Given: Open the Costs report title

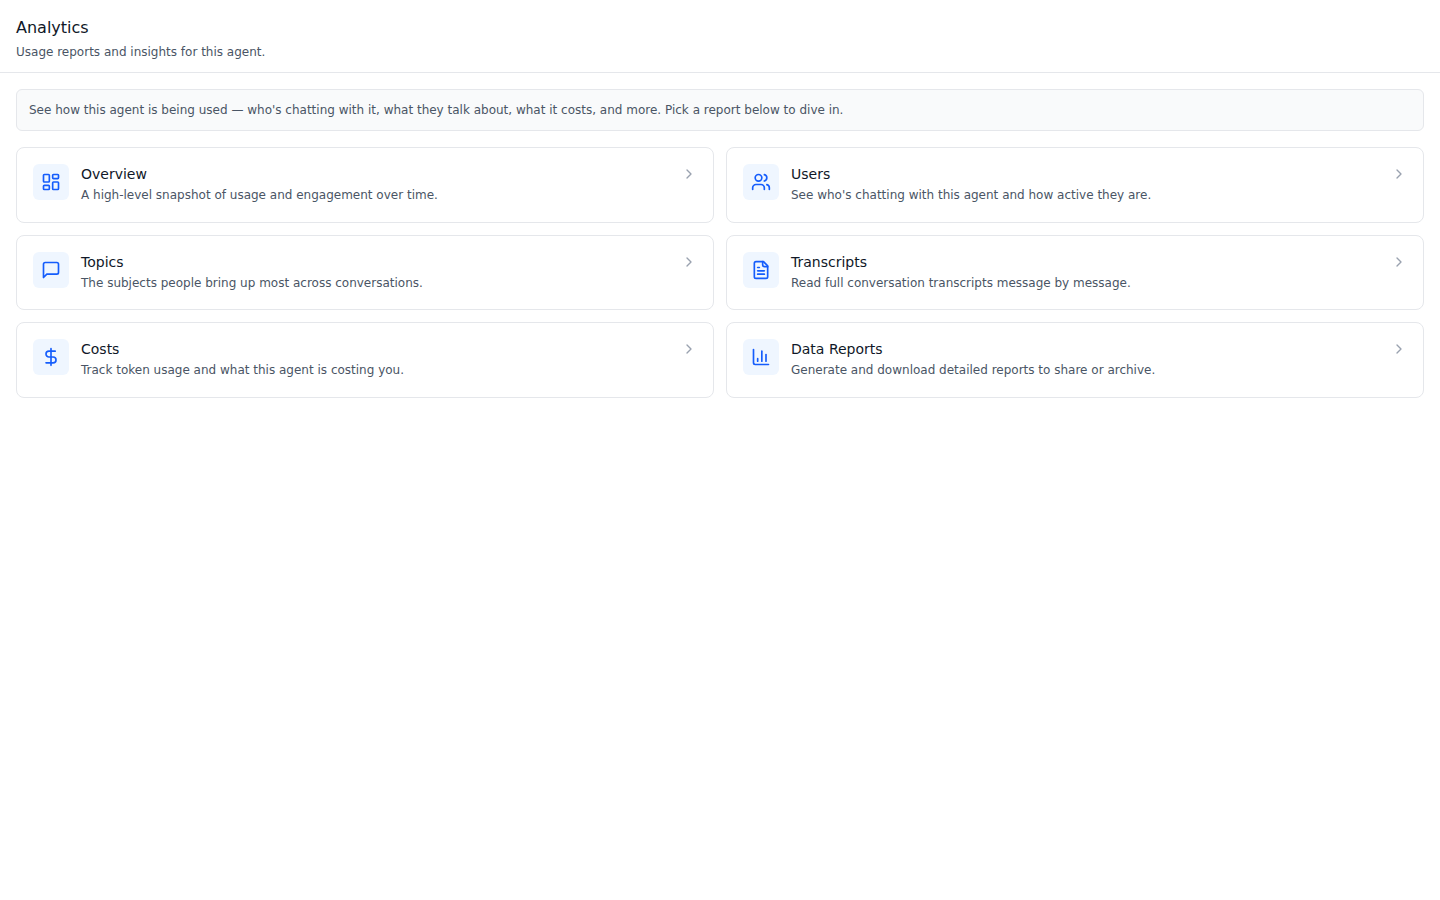Looking at the screenshot, I should click(x=100, y=349).
